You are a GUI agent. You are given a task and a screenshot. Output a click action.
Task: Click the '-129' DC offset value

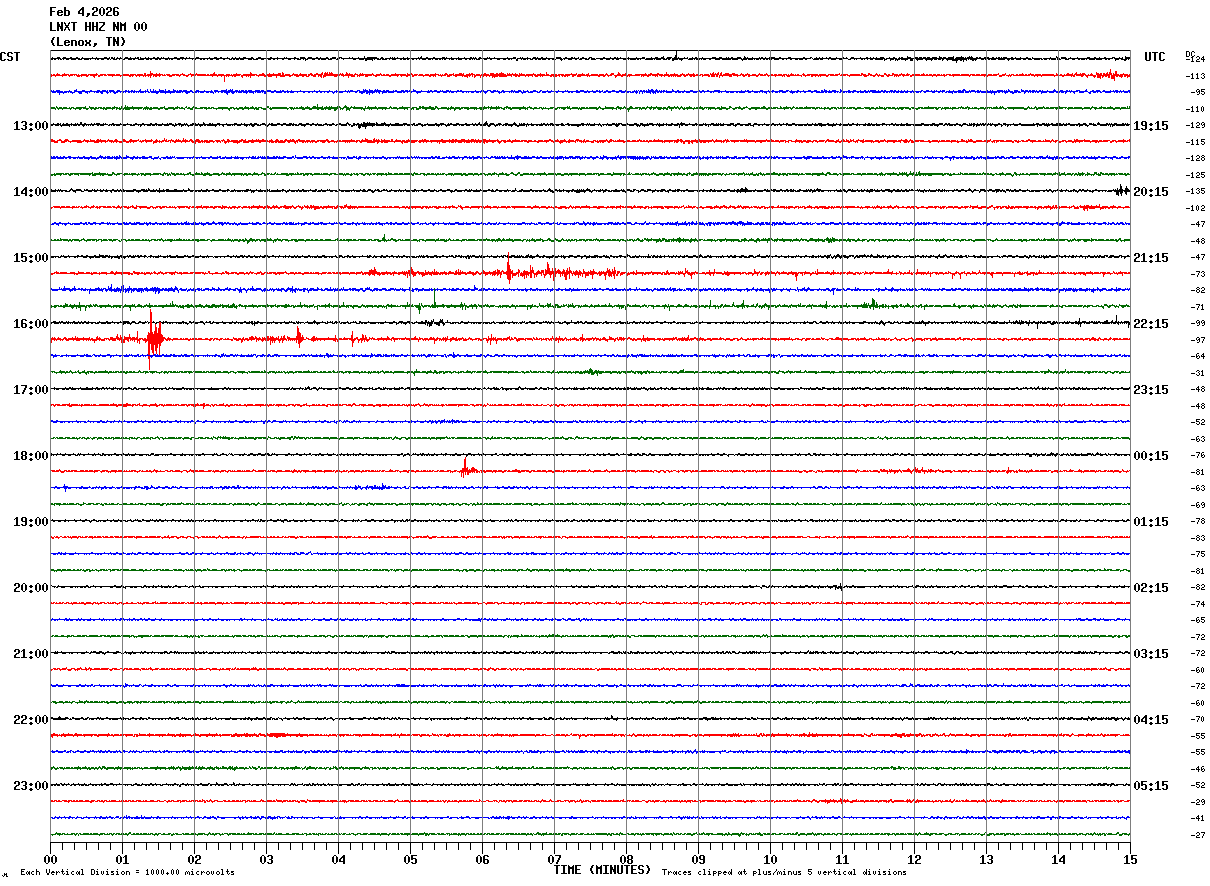[x=1195, y=125]
